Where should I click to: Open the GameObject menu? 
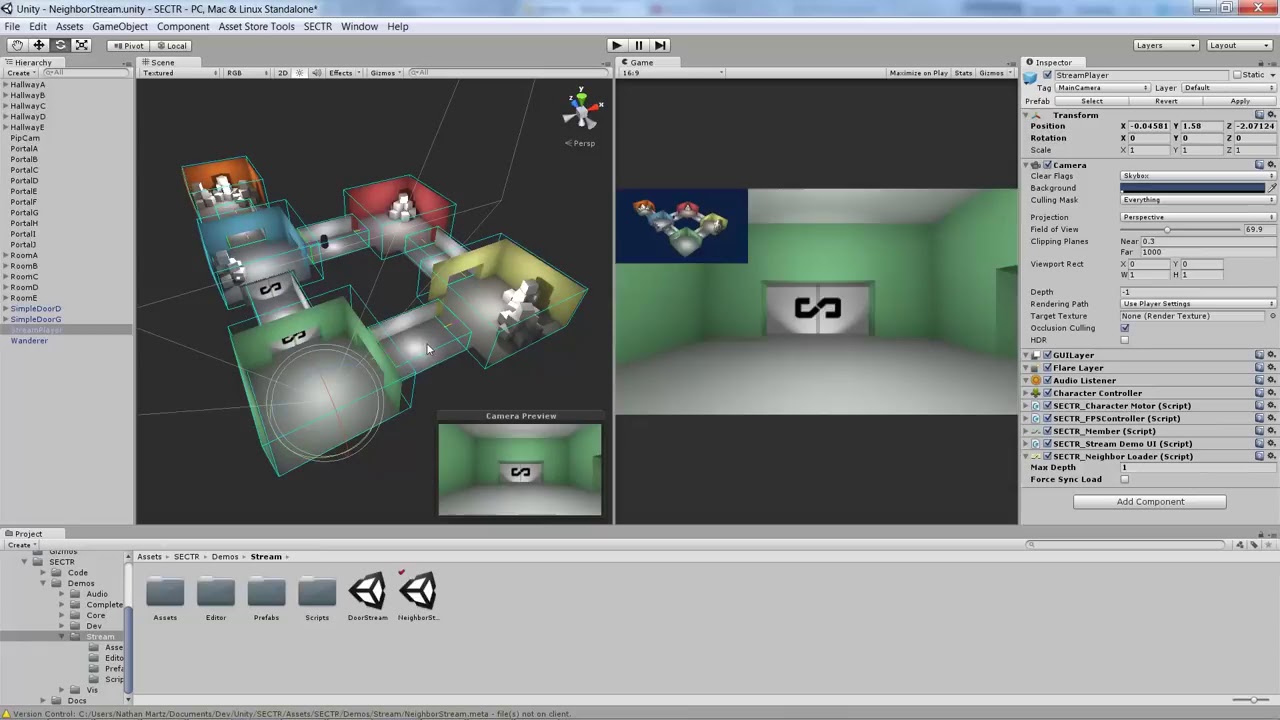click(x=120, y=26)
